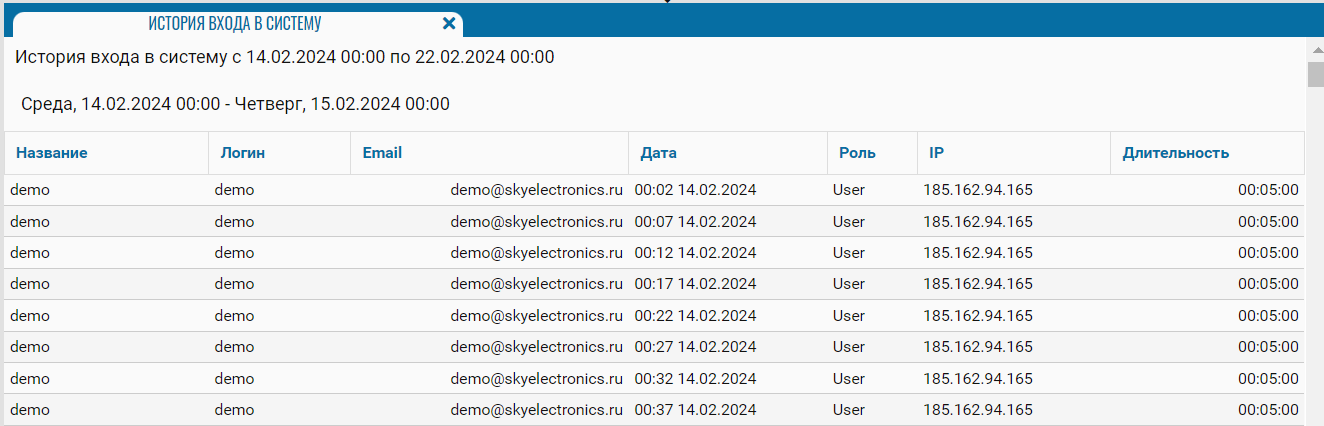Select the login entry at 00:07 14.02.2024
The width and height of the screenshot is (1324, 426).
[x=234, y=221]
